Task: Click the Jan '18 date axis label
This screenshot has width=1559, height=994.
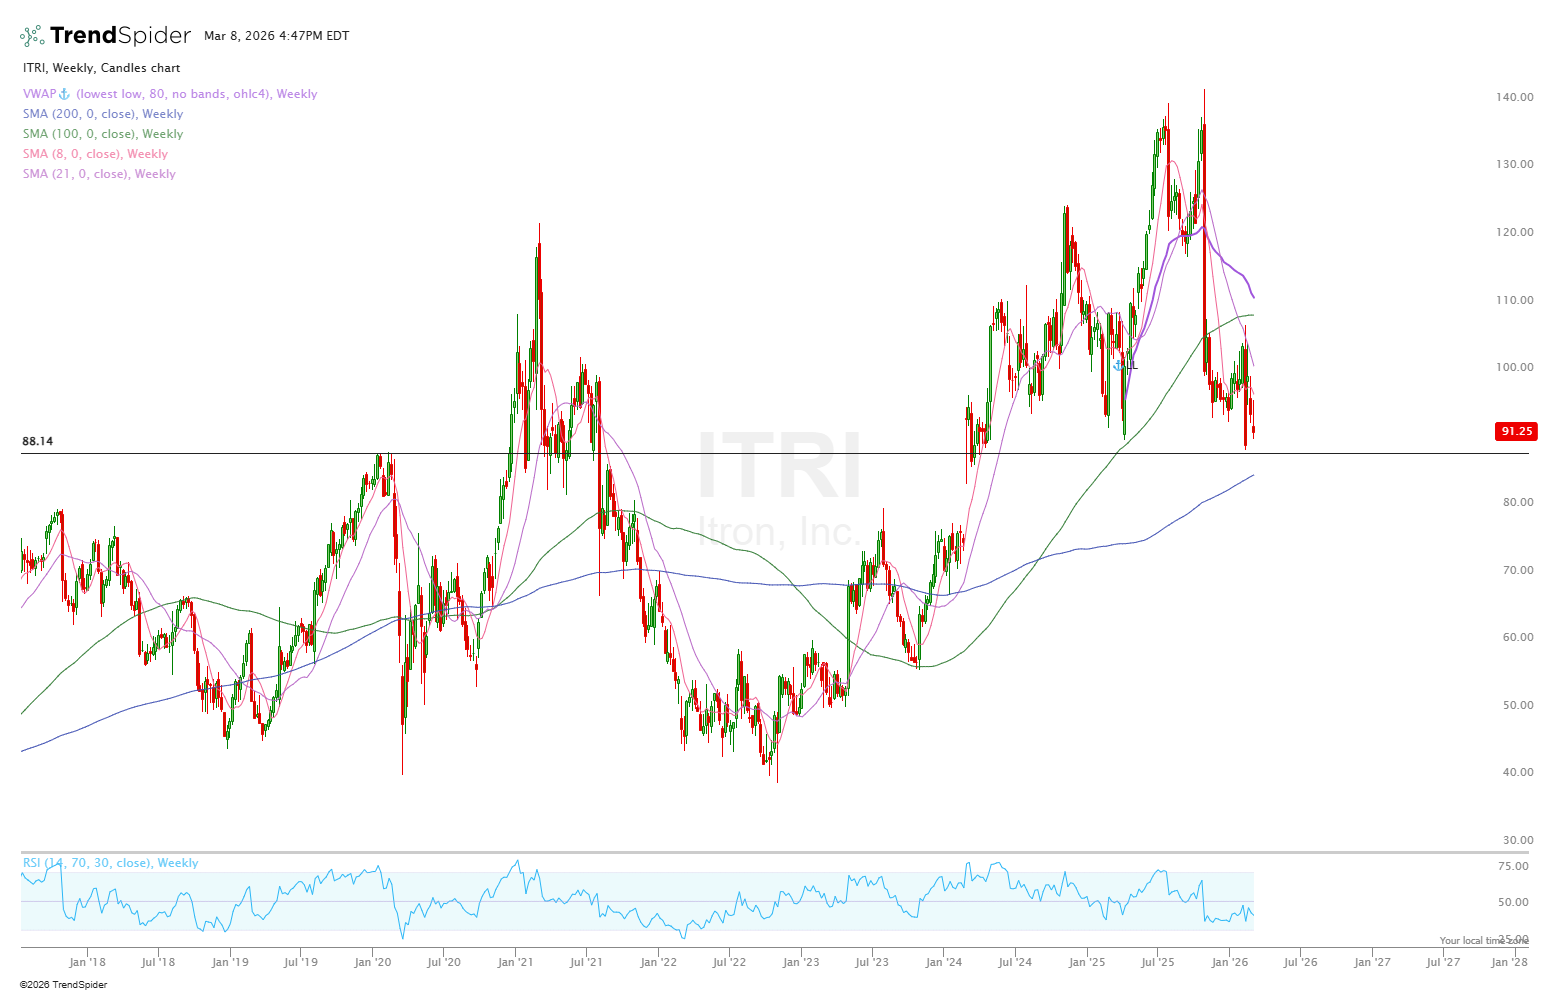Action: point(87,963)
